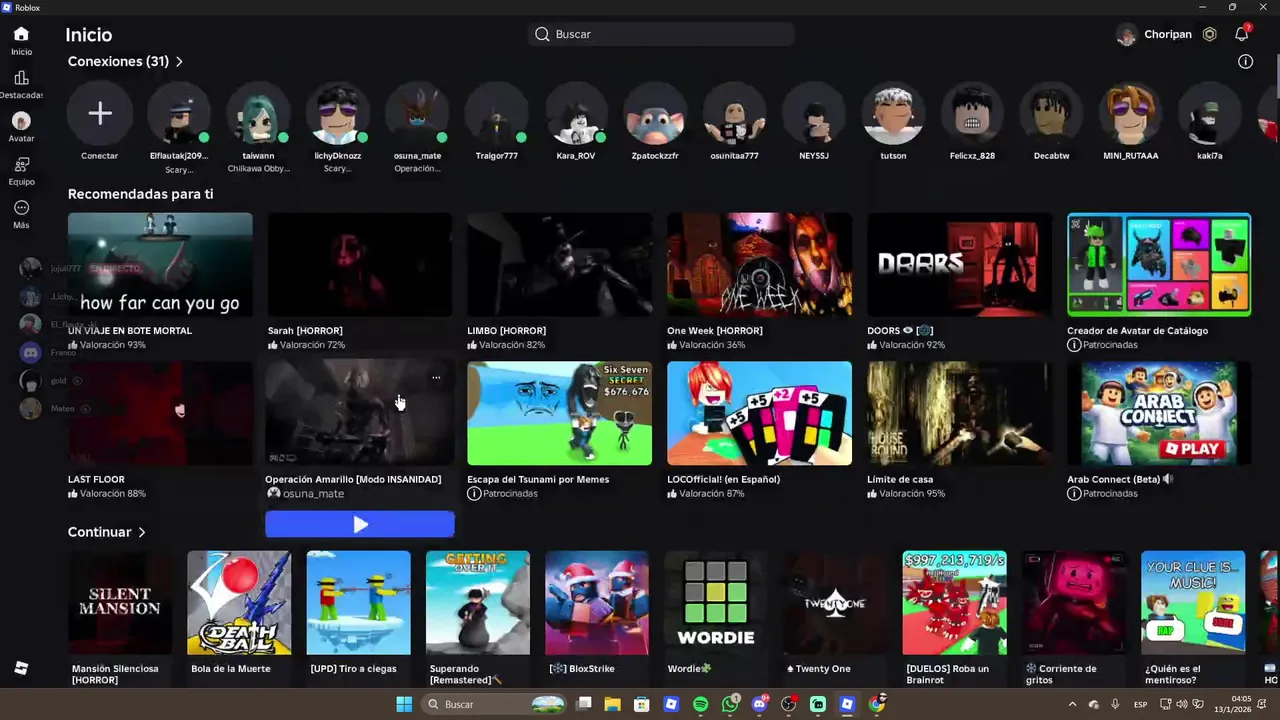
Task: Continue Corriente de gritos game tile
Action: [x=1074, y=603]
